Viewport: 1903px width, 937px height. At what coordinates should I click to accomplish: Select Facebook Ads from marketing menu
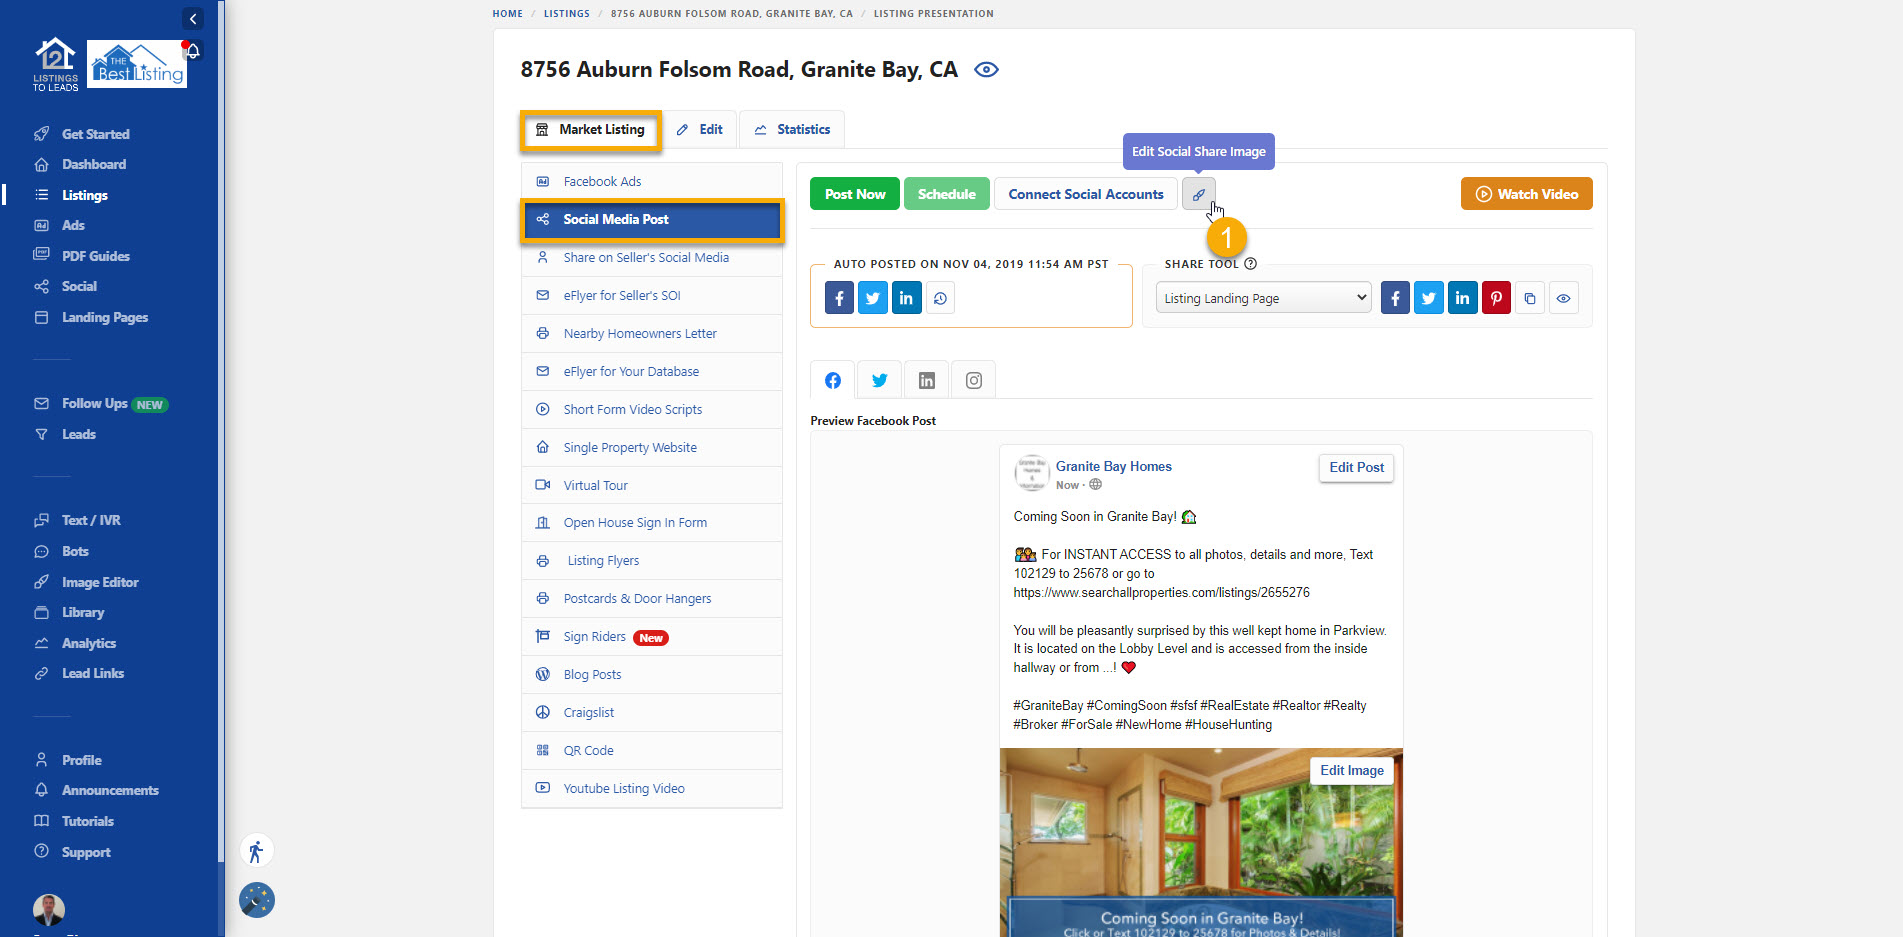pyautogui.click(x=602, y=182)
